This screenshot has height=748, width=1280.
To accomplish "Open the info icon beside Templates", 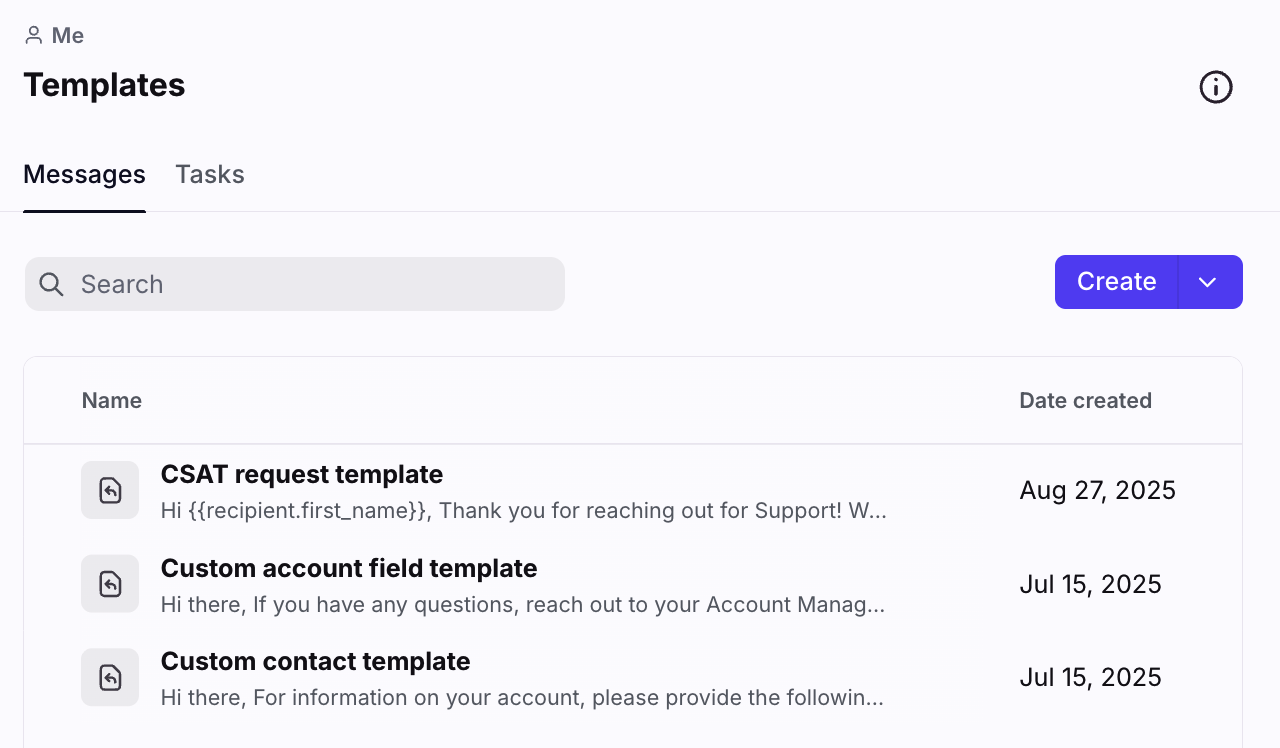I will (1215, 88).
